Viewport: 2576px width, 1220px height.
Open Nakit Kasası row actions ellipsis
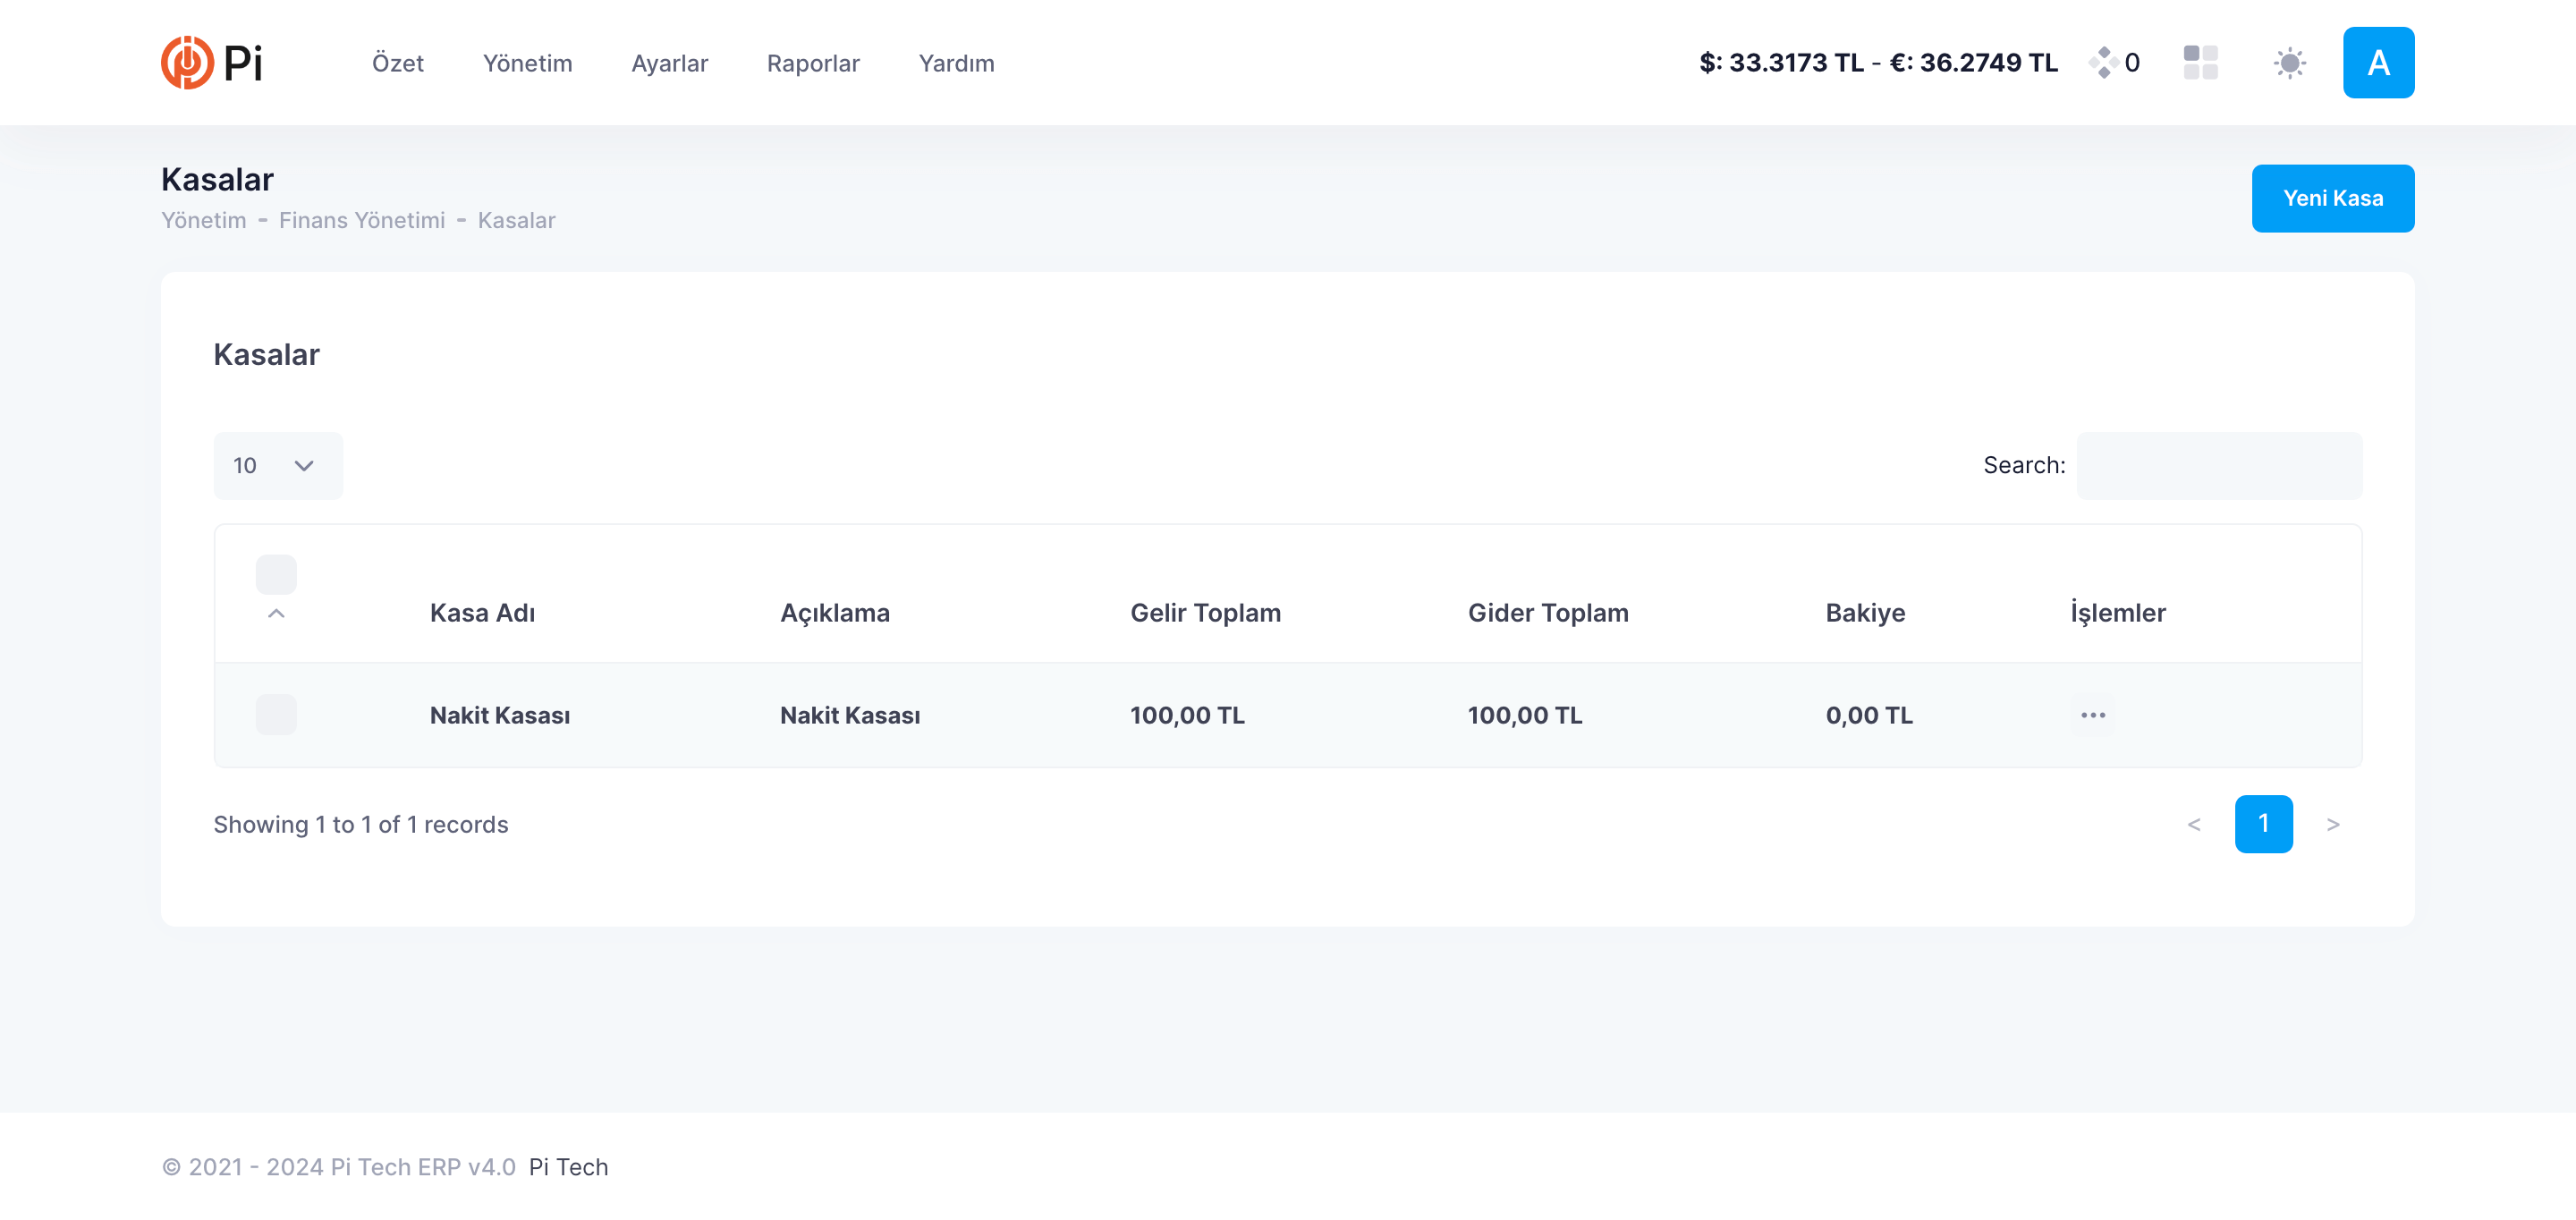point(2092,715)
